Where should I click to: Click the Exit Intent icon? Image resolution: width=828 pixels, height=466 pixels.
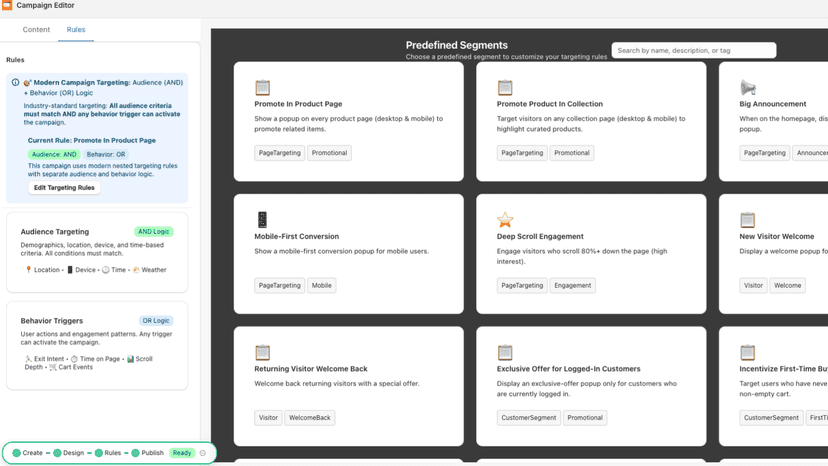point(29,359)
